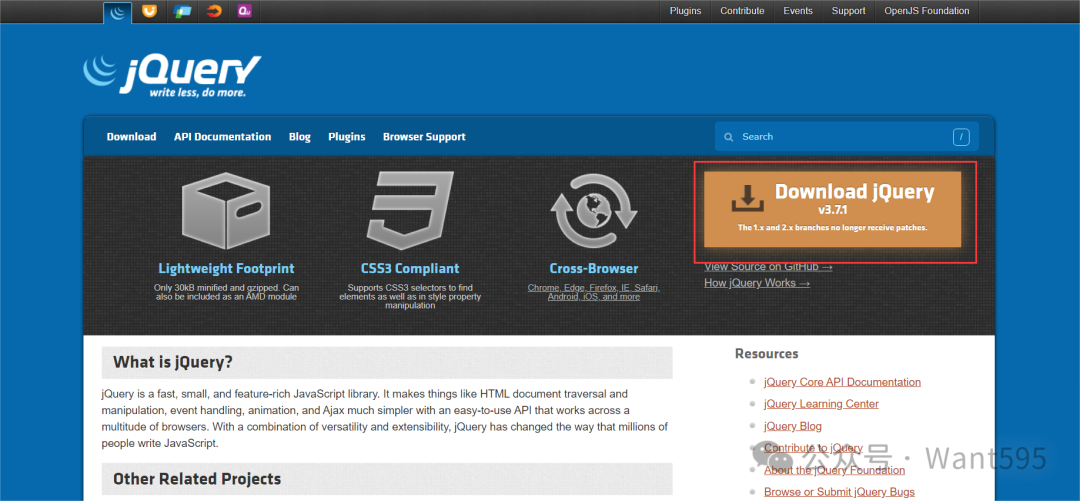Open jQuery Core API Documentation link
The image size is (1080, 501).
click(x=842, y=382)
